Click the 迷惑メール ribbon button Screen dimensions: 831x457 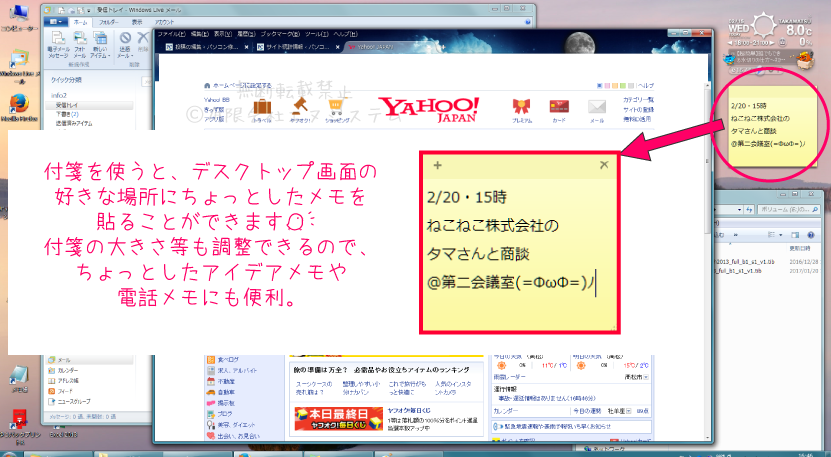click(125, 45)
